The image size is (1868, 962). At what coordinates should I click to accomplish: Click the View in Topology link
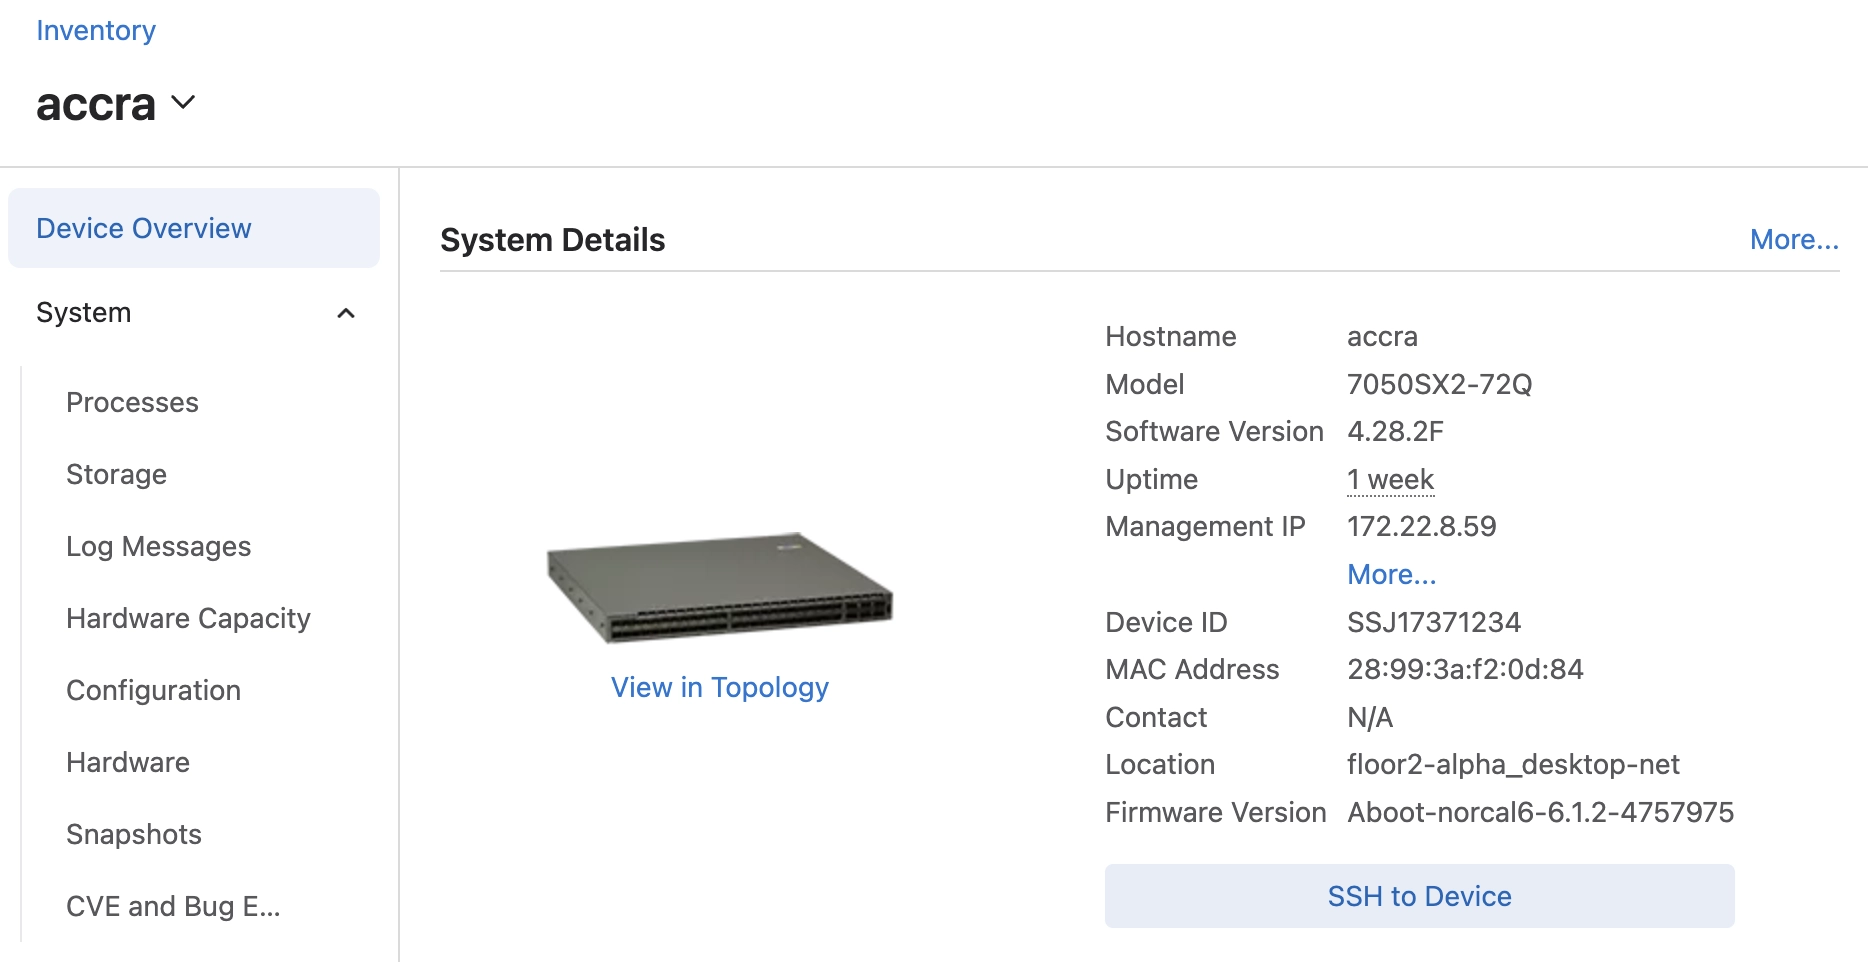pyautogui.click(x=719, y=688)
